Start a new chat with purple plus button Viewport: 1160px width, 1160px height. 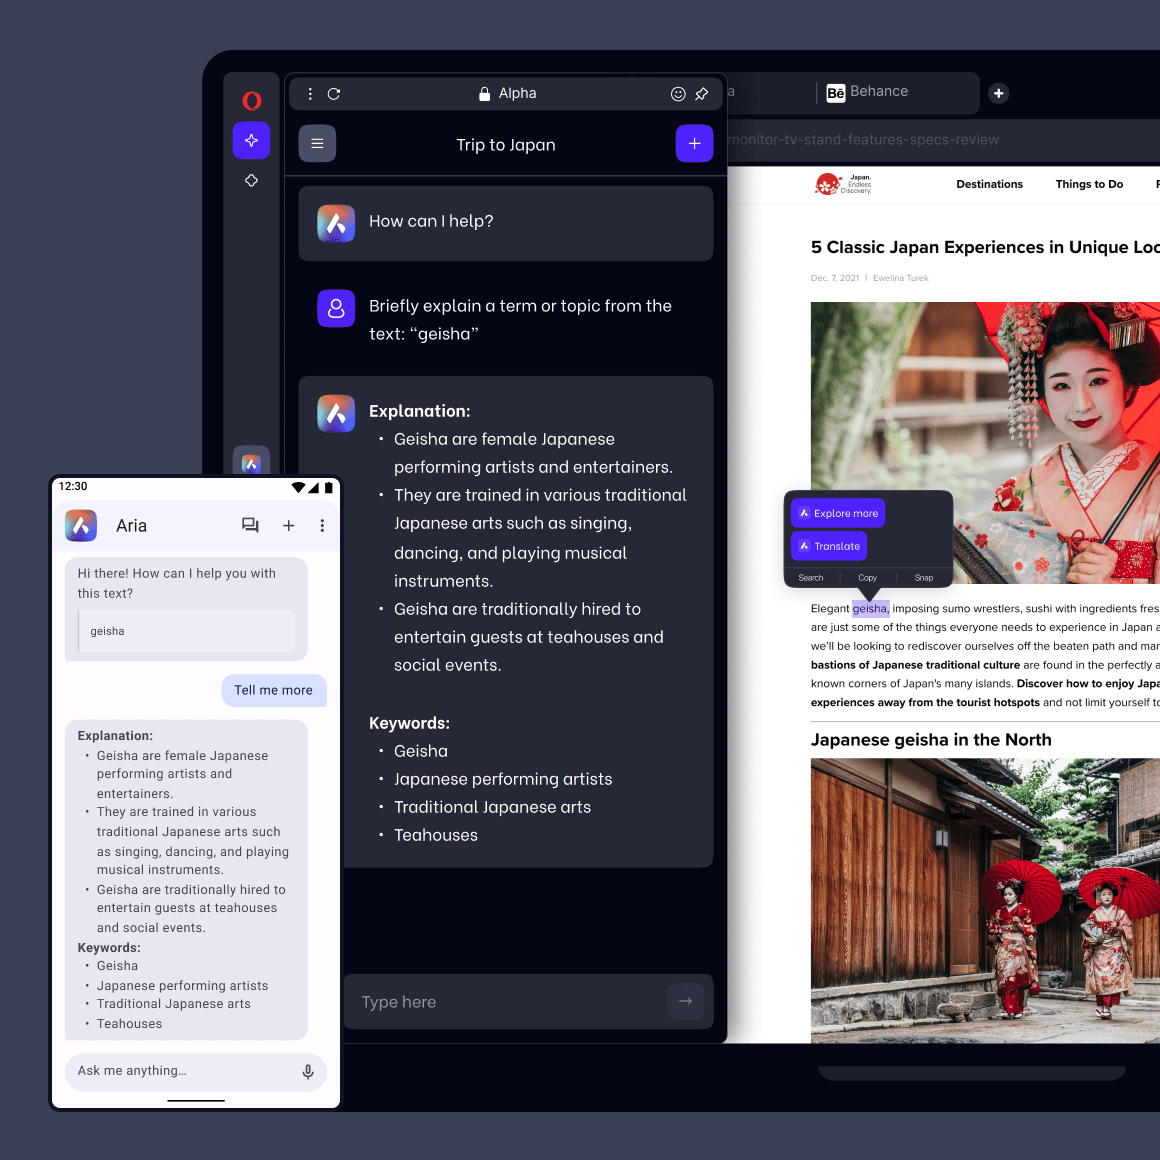(694, 144)
